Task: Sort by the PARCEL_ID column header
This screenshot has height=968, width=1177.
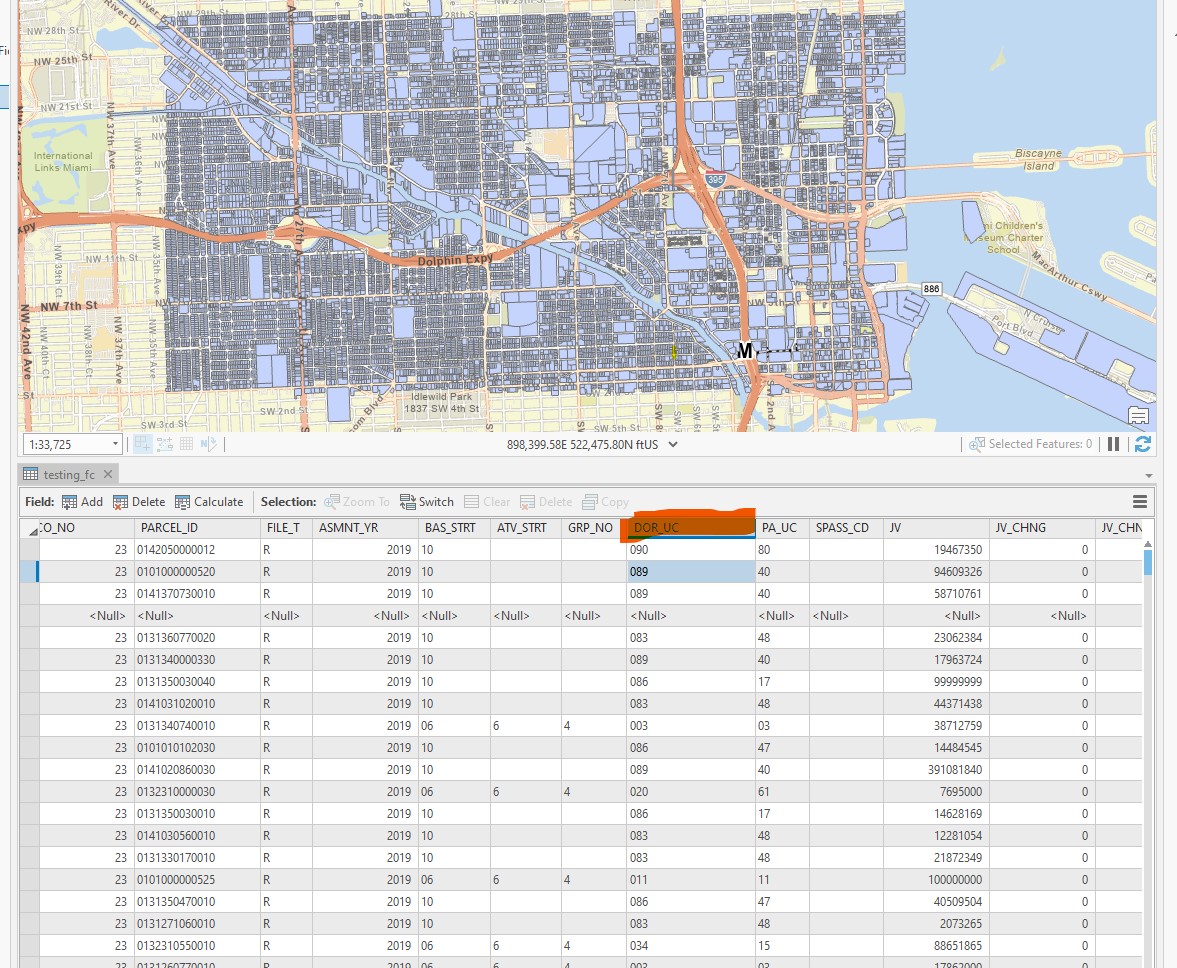Action: [x=169, y=528]
